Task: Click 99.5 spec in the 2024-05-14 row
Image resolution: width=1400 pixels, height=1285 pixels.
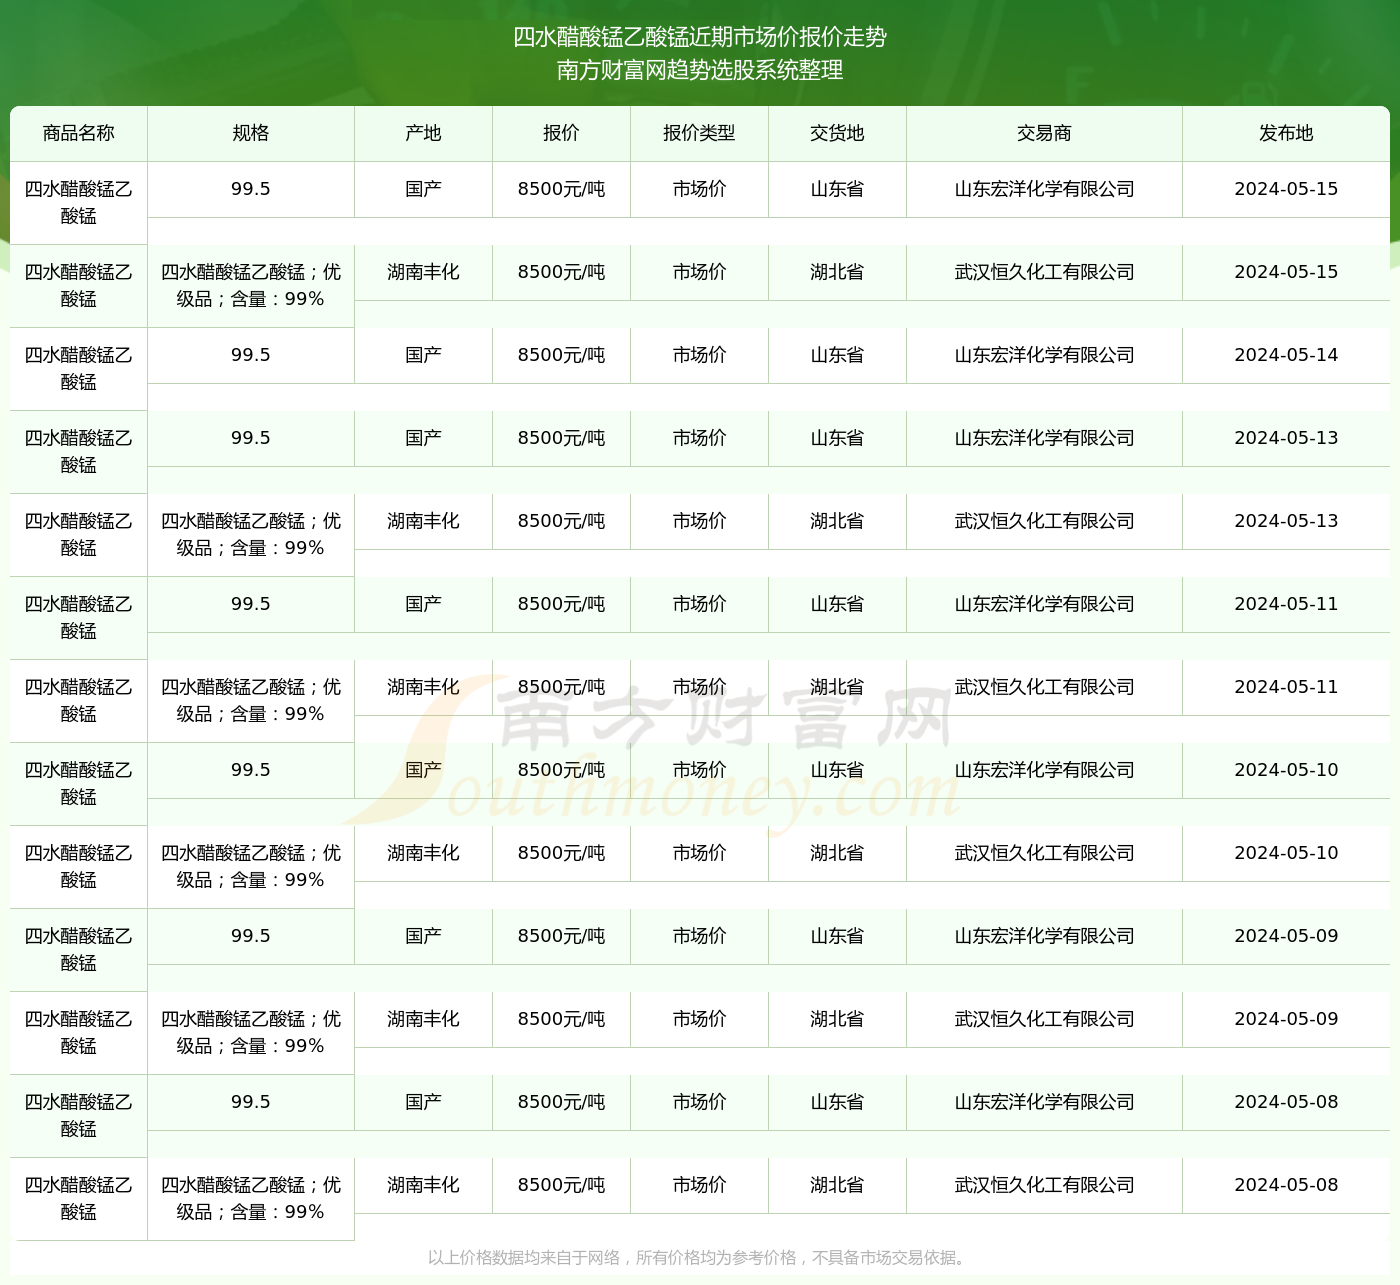Action: pos(250,355)
